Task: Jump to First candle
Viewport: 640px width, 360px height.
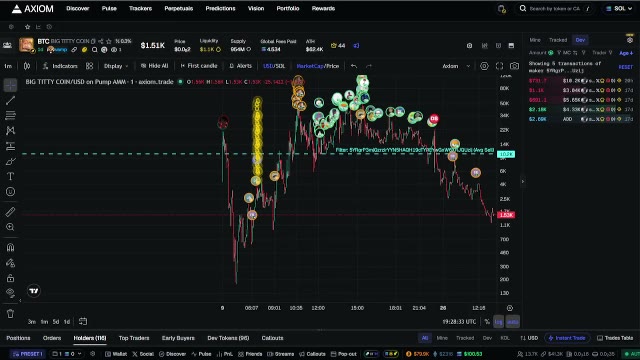Action: pyautogui.click(x=199, y=66)
